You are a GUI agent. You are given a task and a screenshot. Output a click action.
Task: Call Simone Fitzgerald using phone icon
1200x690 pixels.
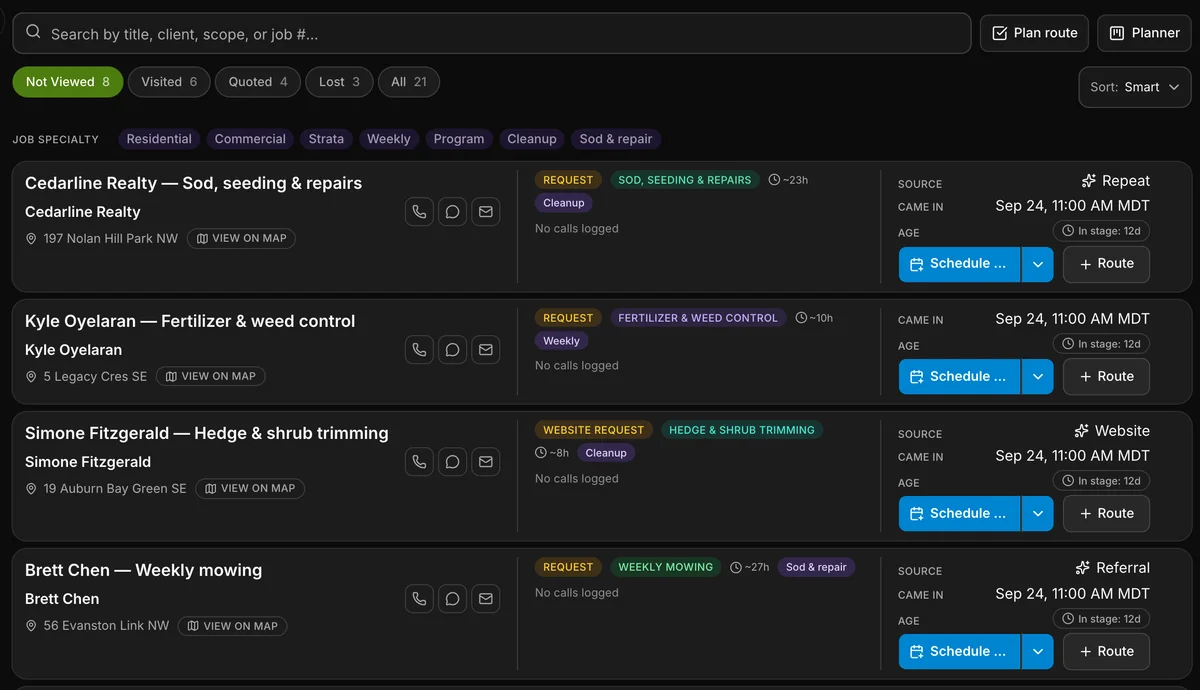420,462
